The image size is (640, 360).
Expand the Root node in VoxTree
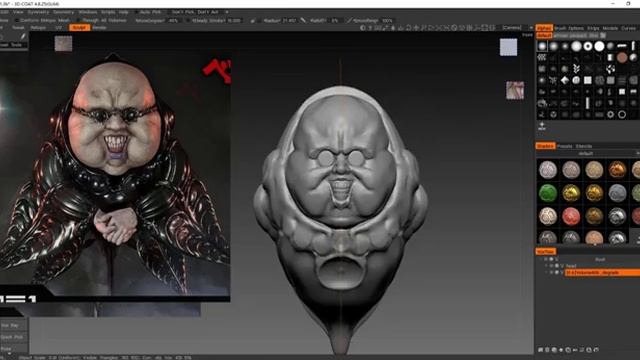(541, 259)
